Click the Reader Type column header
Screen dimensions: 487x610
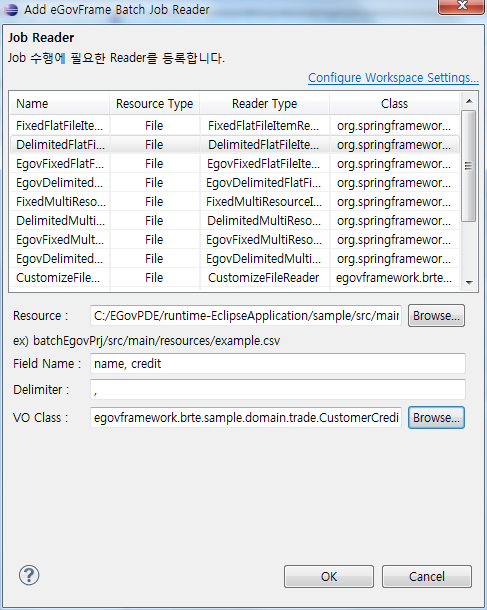[x=265, y=103]
